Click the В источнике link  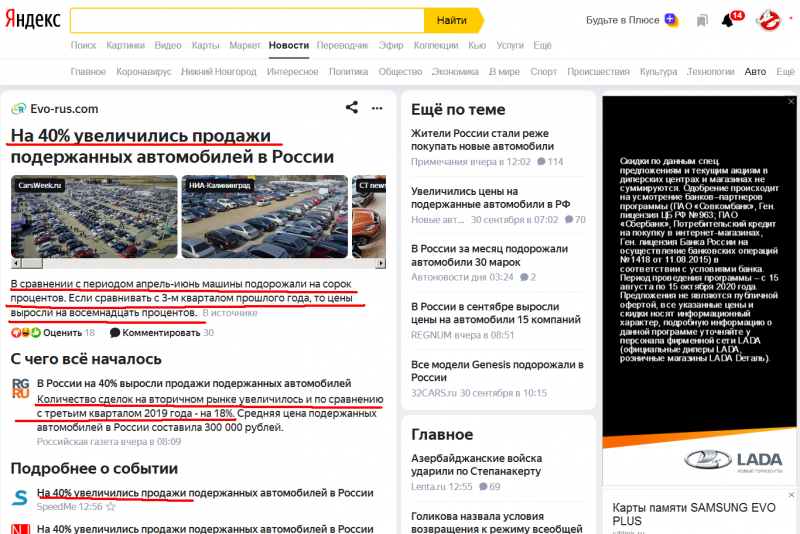(230, 313)
